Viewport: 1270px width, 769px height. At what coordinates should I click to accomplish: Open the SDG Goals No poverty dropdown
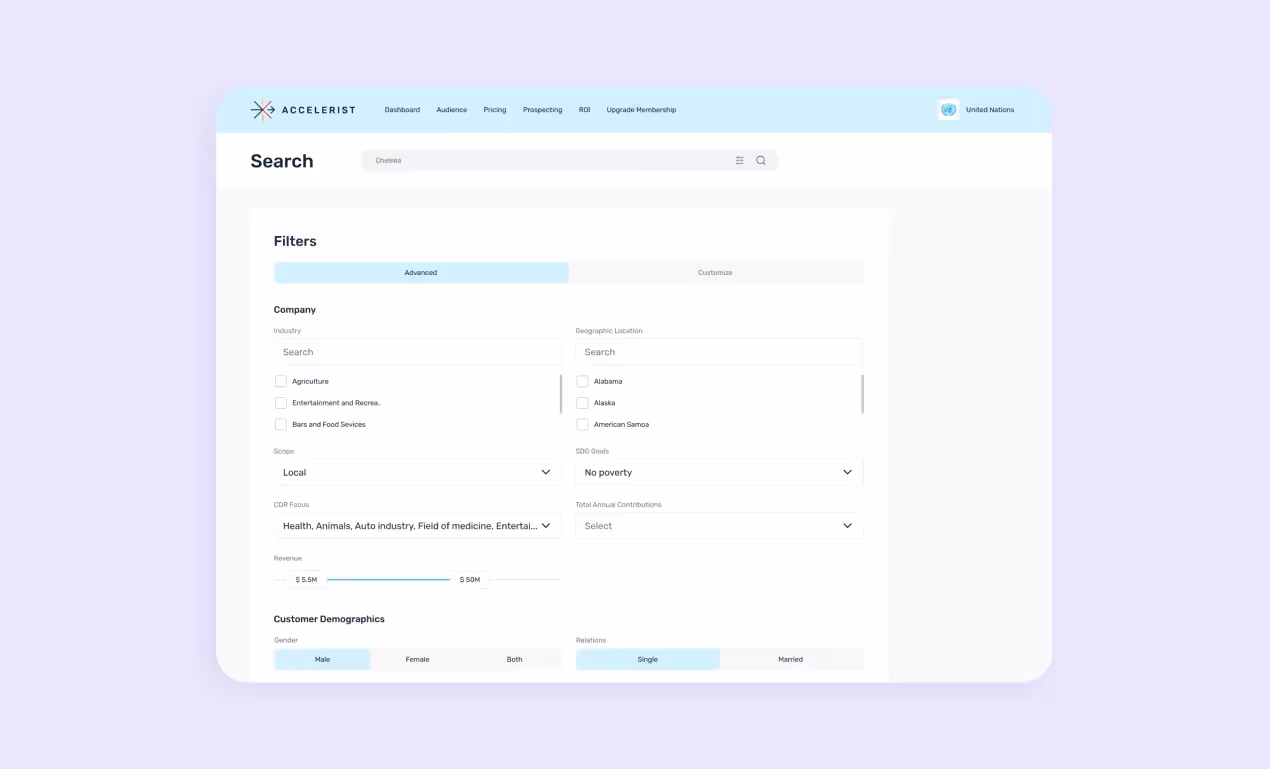718,472
